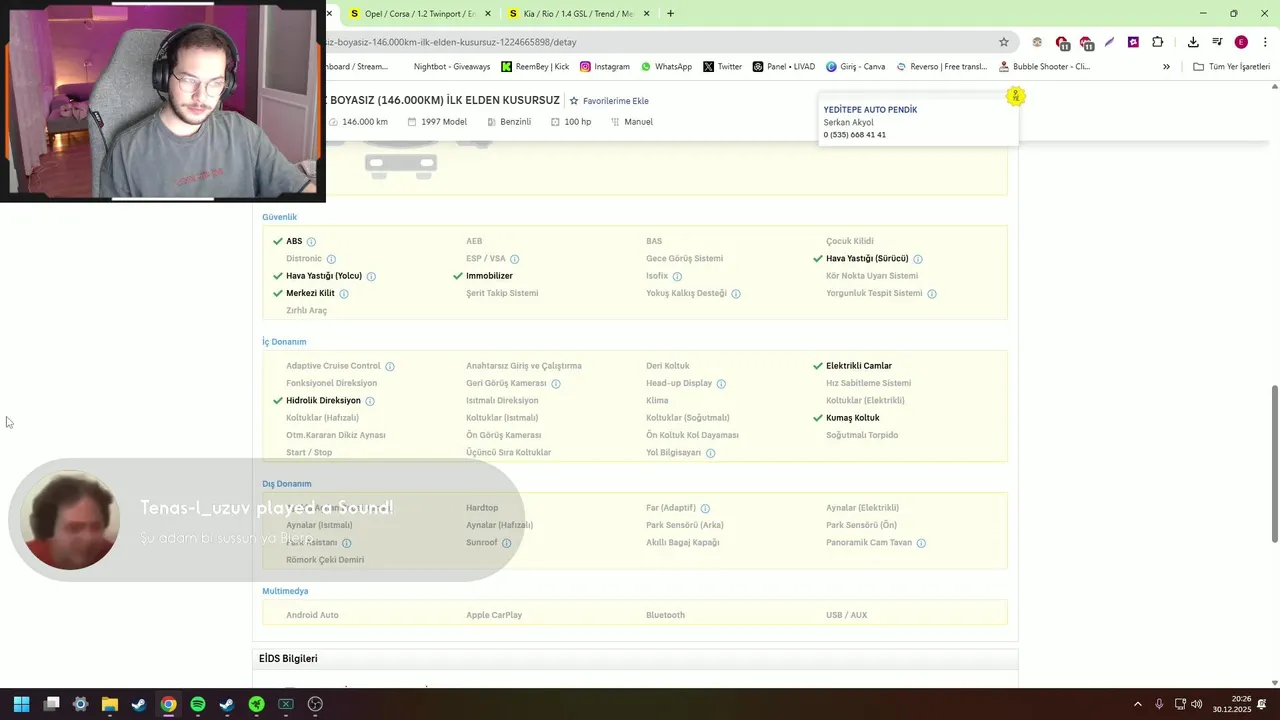This screenshot has width=1280, height=720.
Task: Click the YEDİTEPE AUTO PENDİK seller name
Action: [870, 110]
